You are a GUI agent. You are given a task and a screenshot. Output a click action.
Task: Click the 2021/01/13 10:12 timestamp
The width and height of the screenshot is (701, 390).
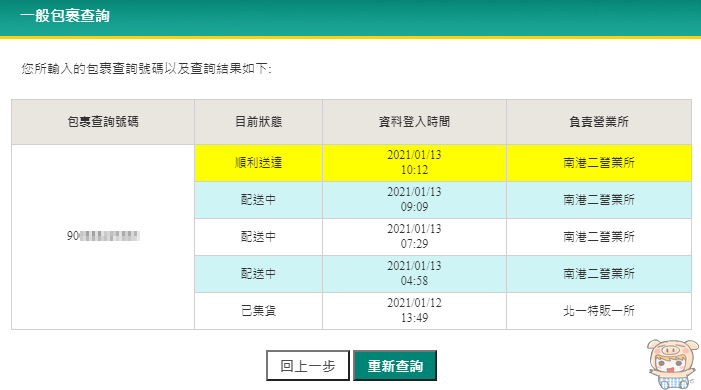tap(414, 163)
